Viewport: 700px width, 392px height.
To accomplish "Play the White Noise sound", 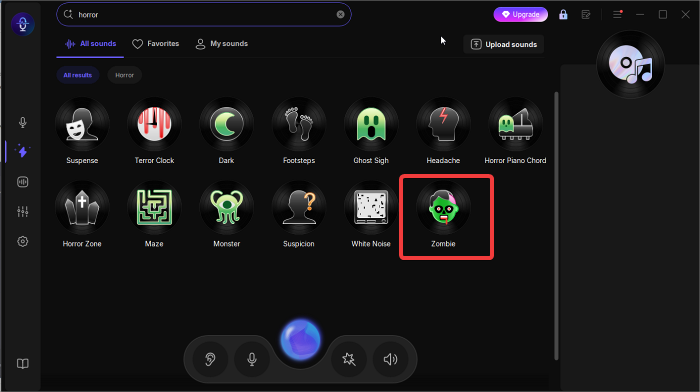I will (x=371, y=208).
